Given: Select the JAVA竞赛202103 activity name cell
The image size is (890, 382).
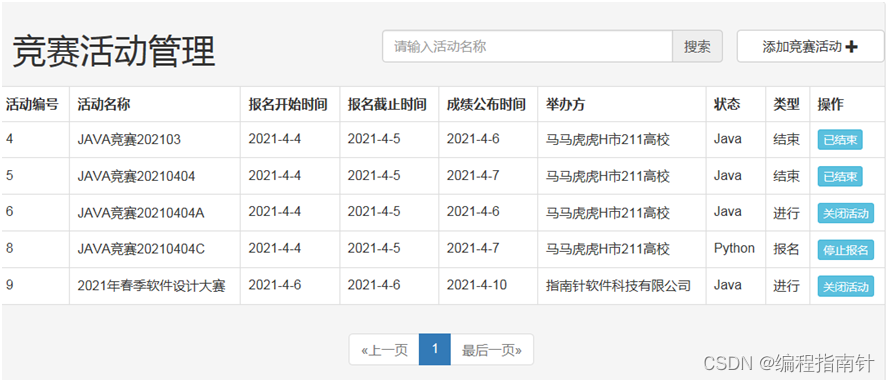Looking at the screenshot, I should tap(155, 140).
